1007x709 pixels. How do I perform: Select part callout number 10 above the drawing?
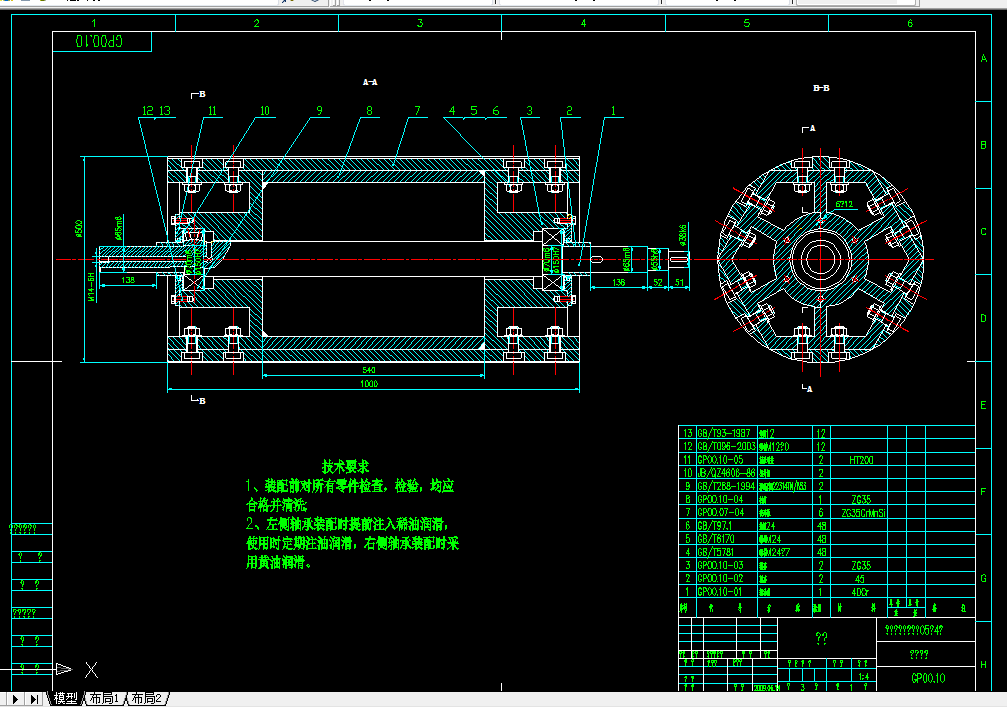[x=265, y=110]
